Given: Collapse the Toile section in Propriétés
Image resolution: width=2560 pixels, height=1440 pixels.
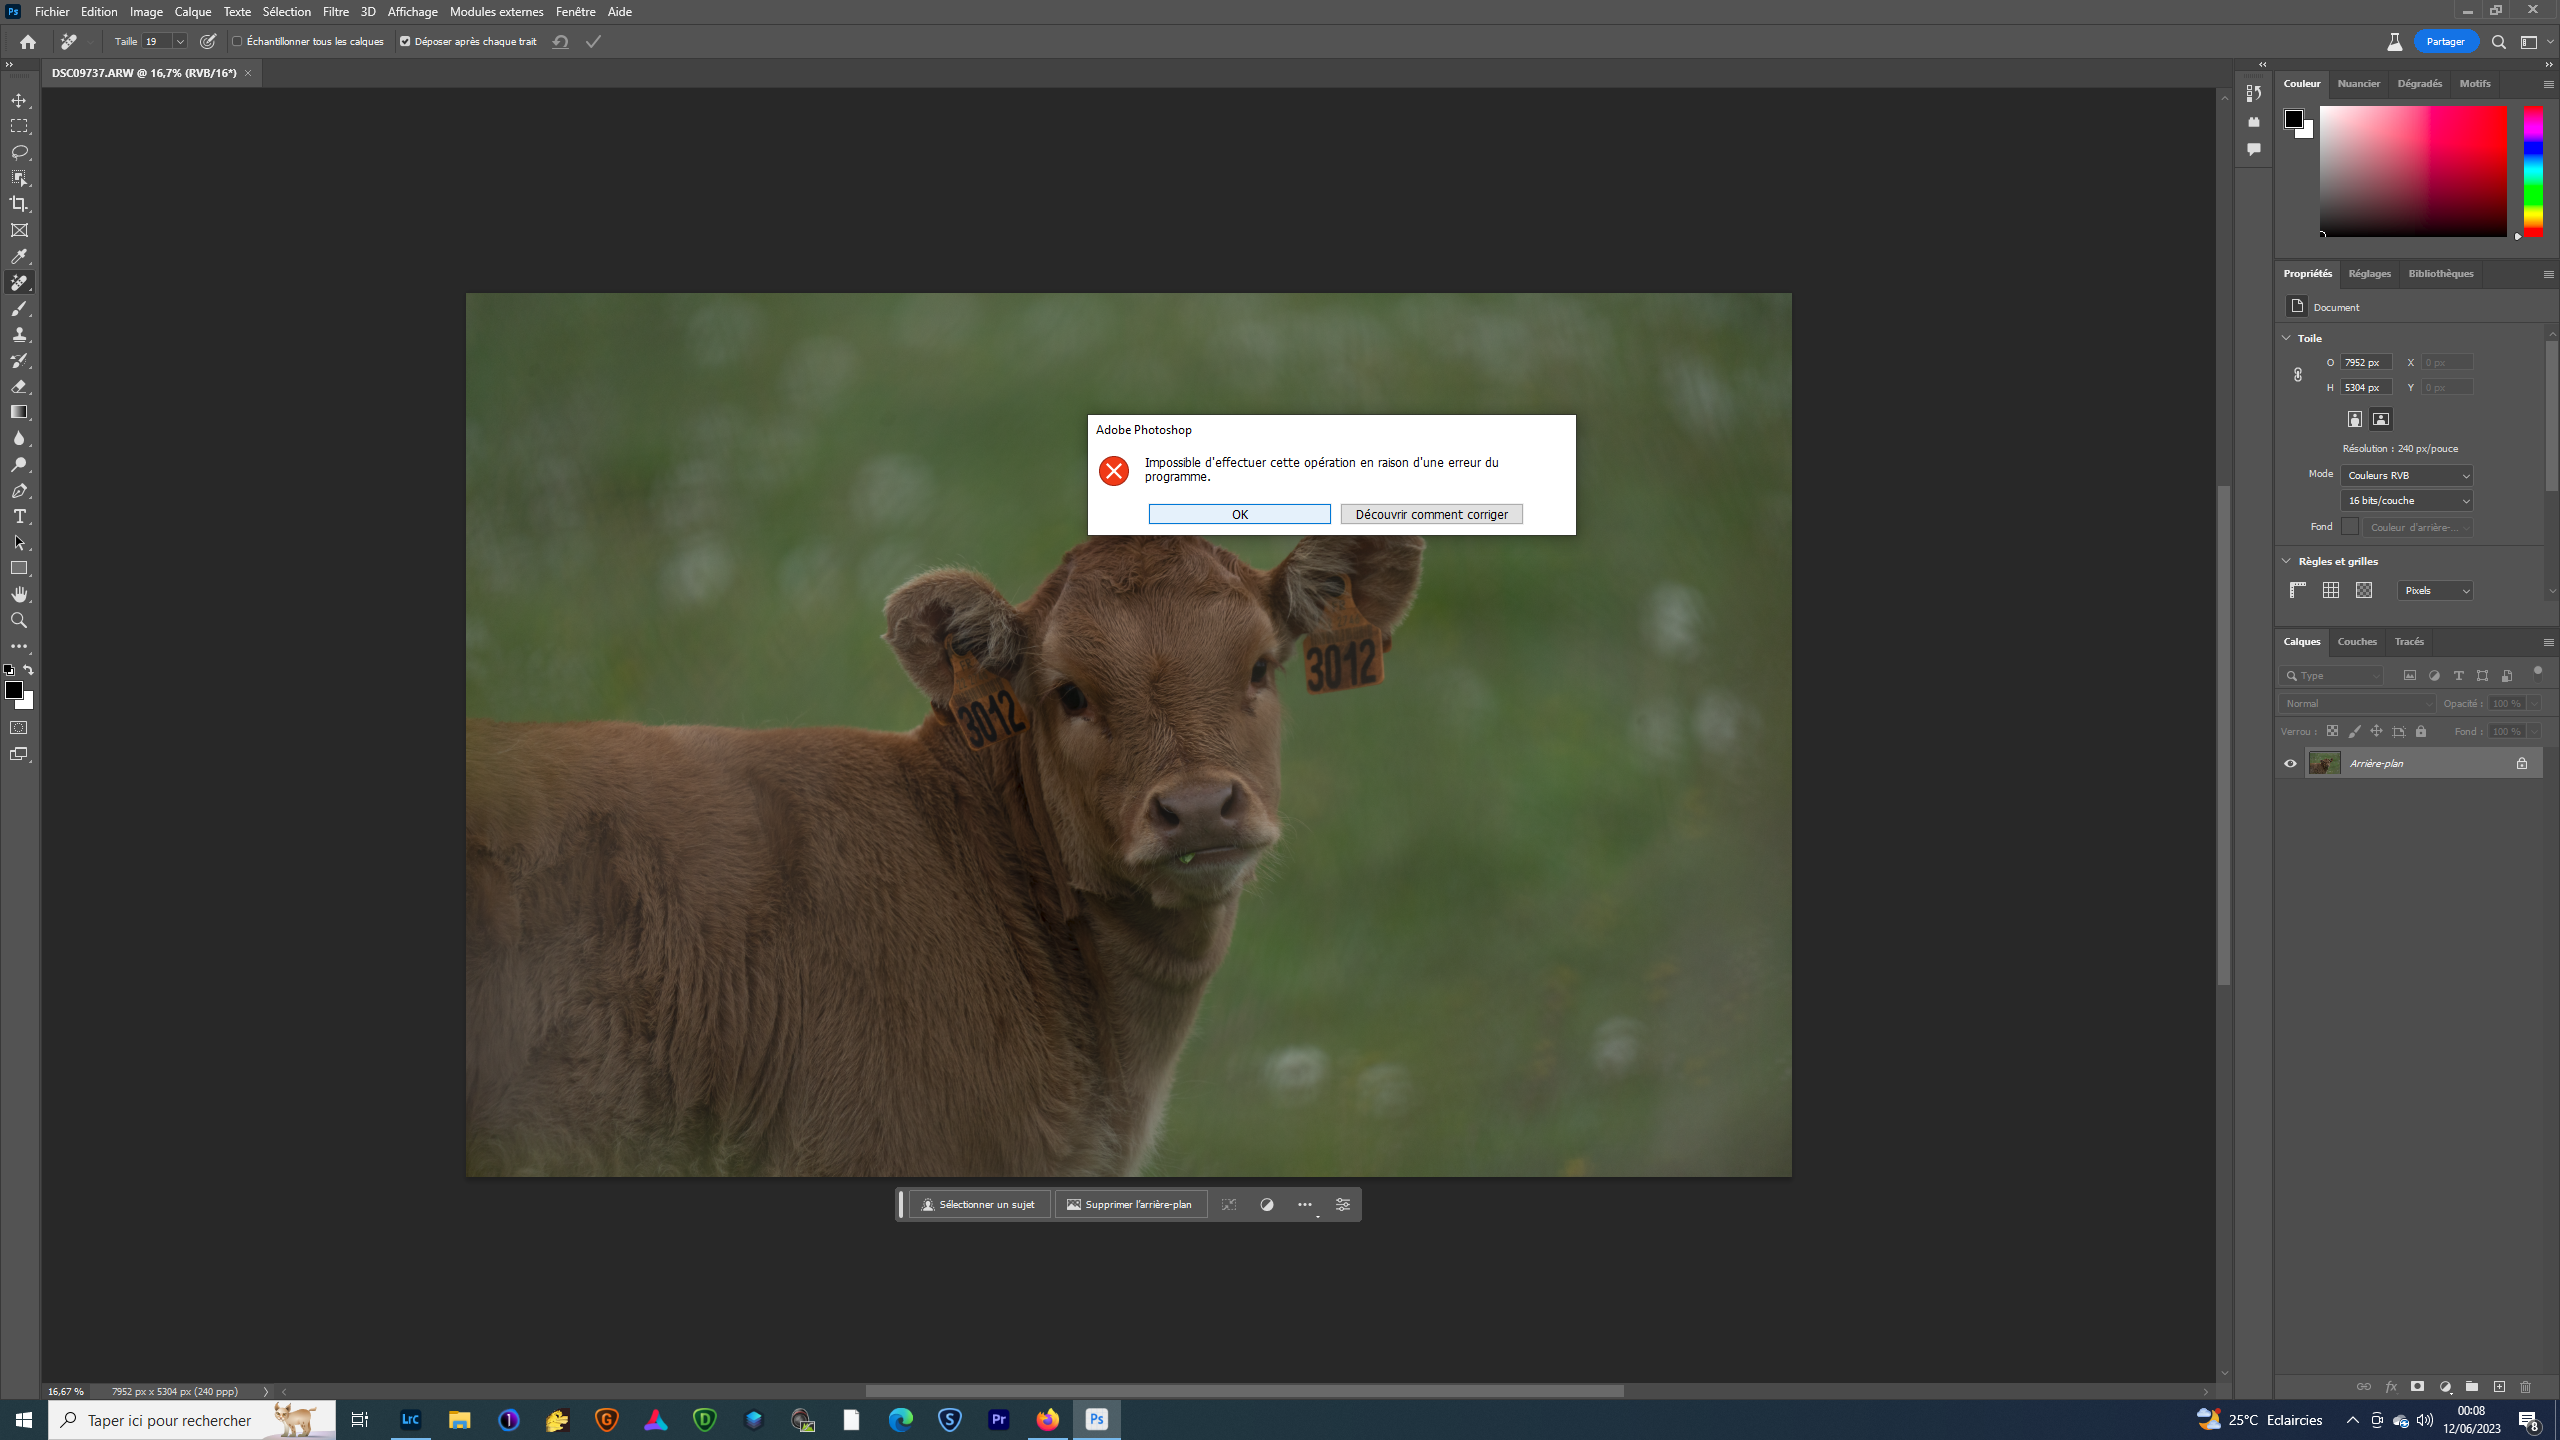Looking at the screenshot, I should pos(2288,338).
